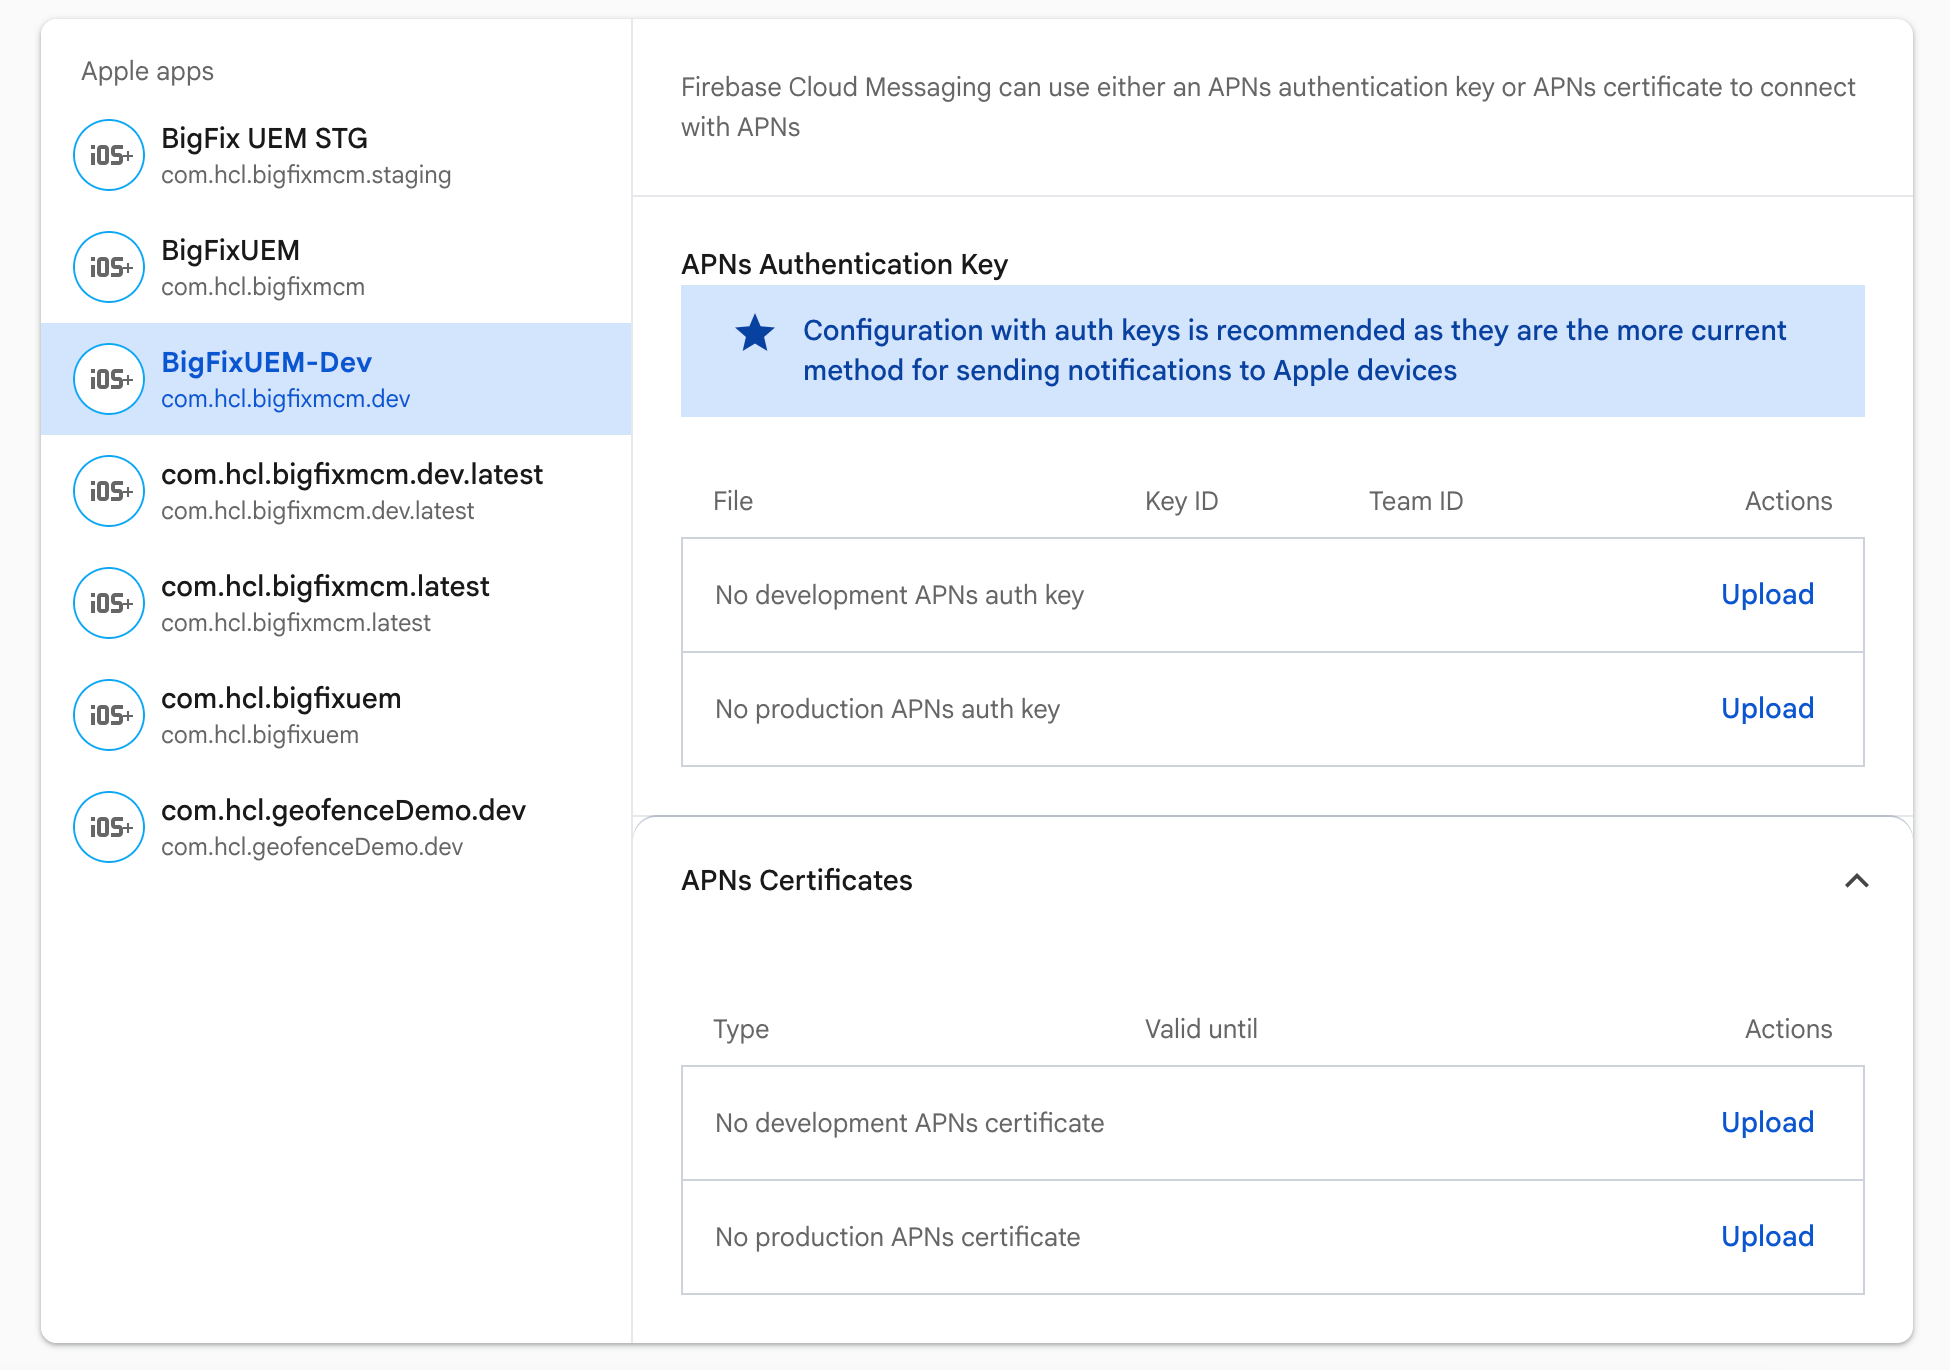This screenshot has height=1370, width=1950.
Task: Upload production APNs auth key
Action: coord(1767,709)
